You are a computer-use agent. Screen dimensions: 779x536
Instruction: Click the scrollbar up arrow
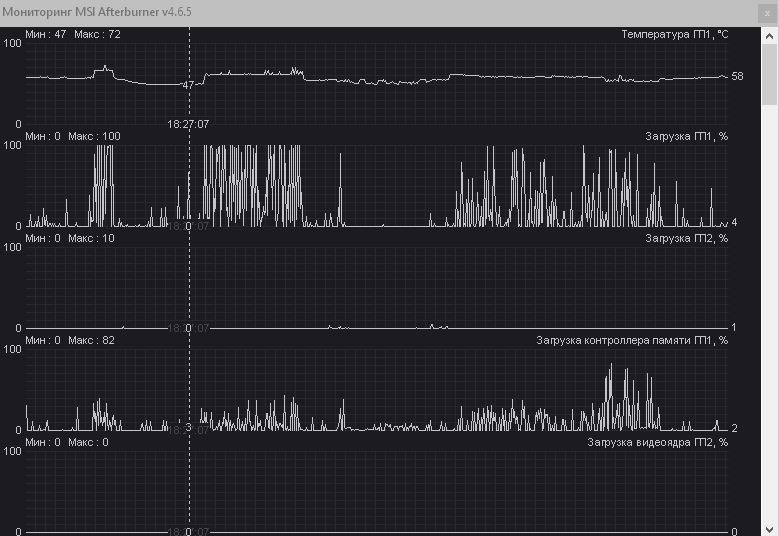(770, 34)
